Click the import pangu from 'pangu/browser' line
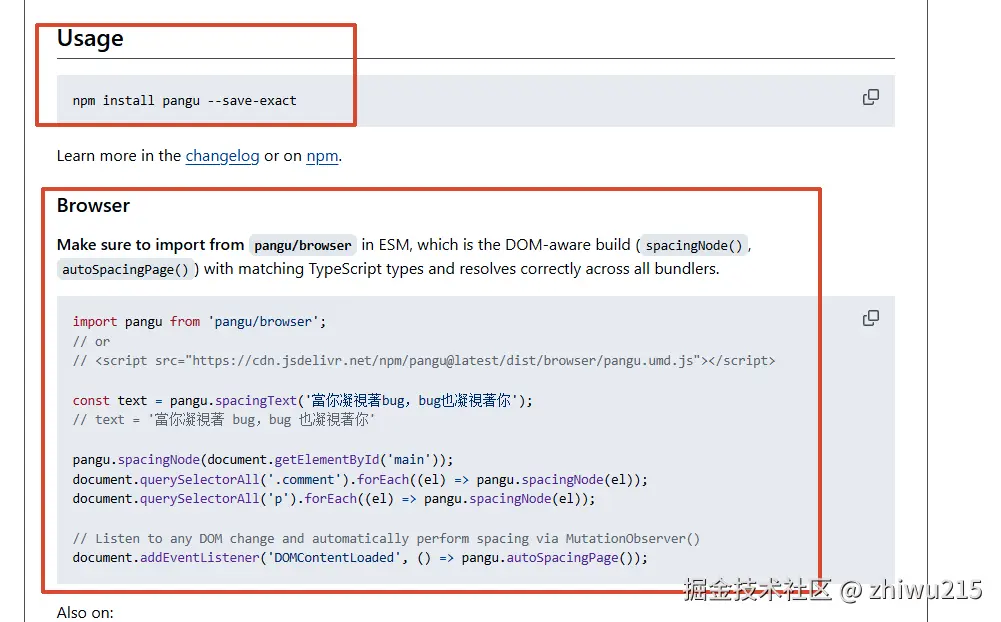This screenshot has height=622, width=1001. pos(199,321)
